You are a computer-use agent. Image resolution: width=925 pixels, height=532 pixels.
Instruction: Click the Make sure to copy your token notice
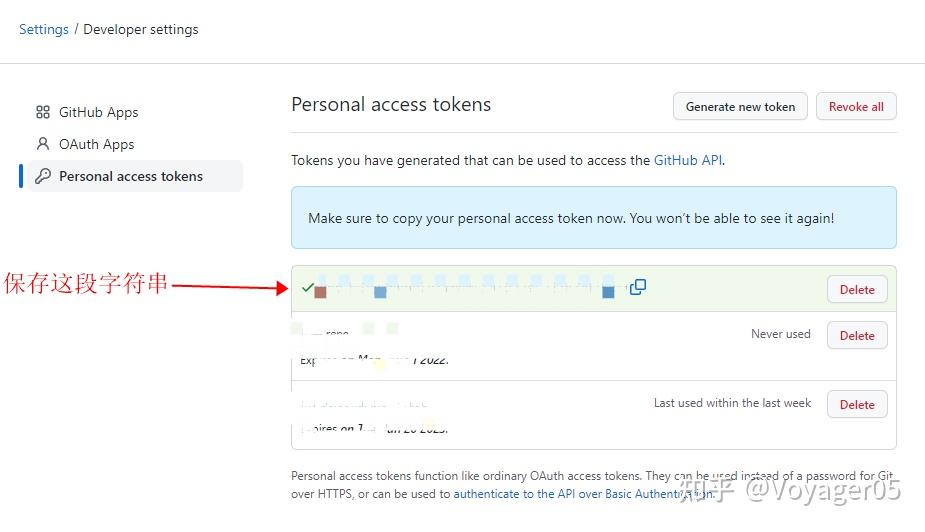593,218
